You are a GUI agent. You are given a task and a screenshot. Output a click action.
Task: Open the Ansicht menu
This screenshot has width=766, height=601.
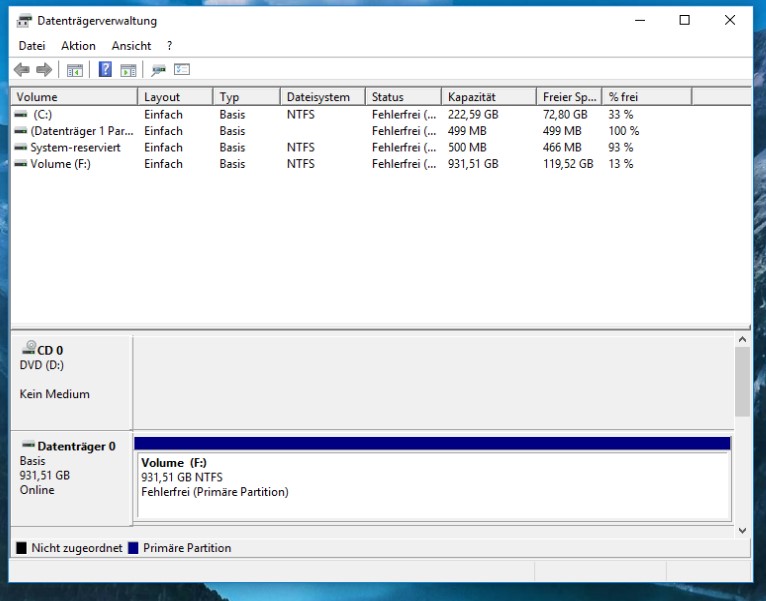(x=131, y=46)
